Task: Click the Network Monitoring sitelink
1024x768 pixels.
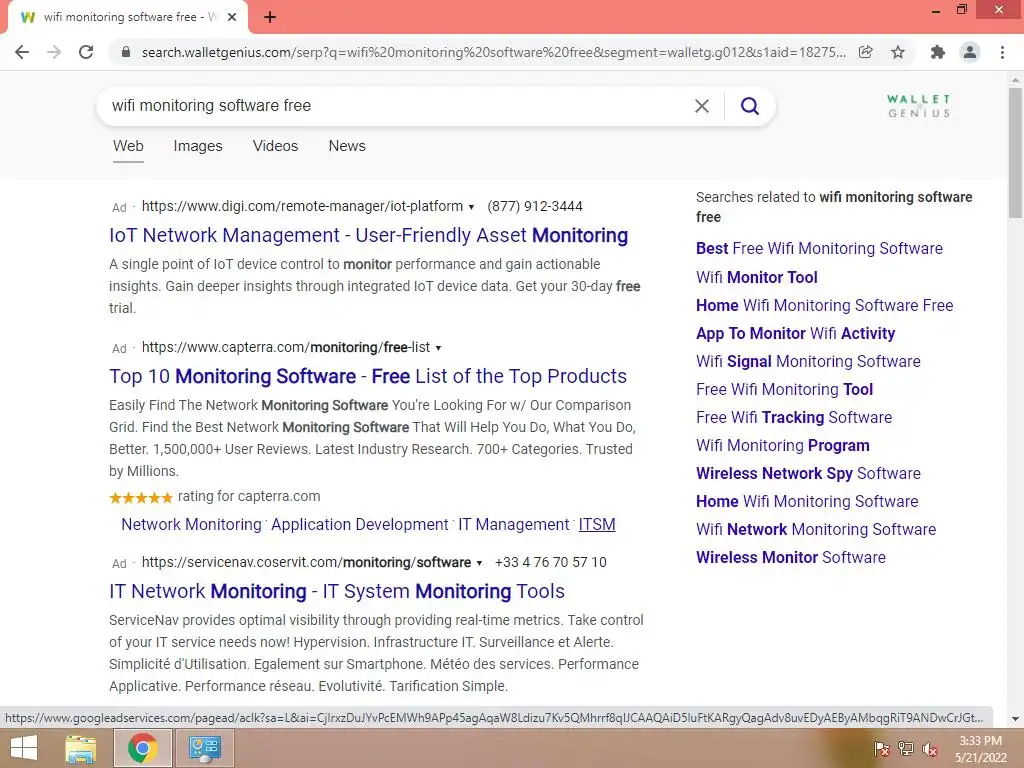Action: click(191, 524)
